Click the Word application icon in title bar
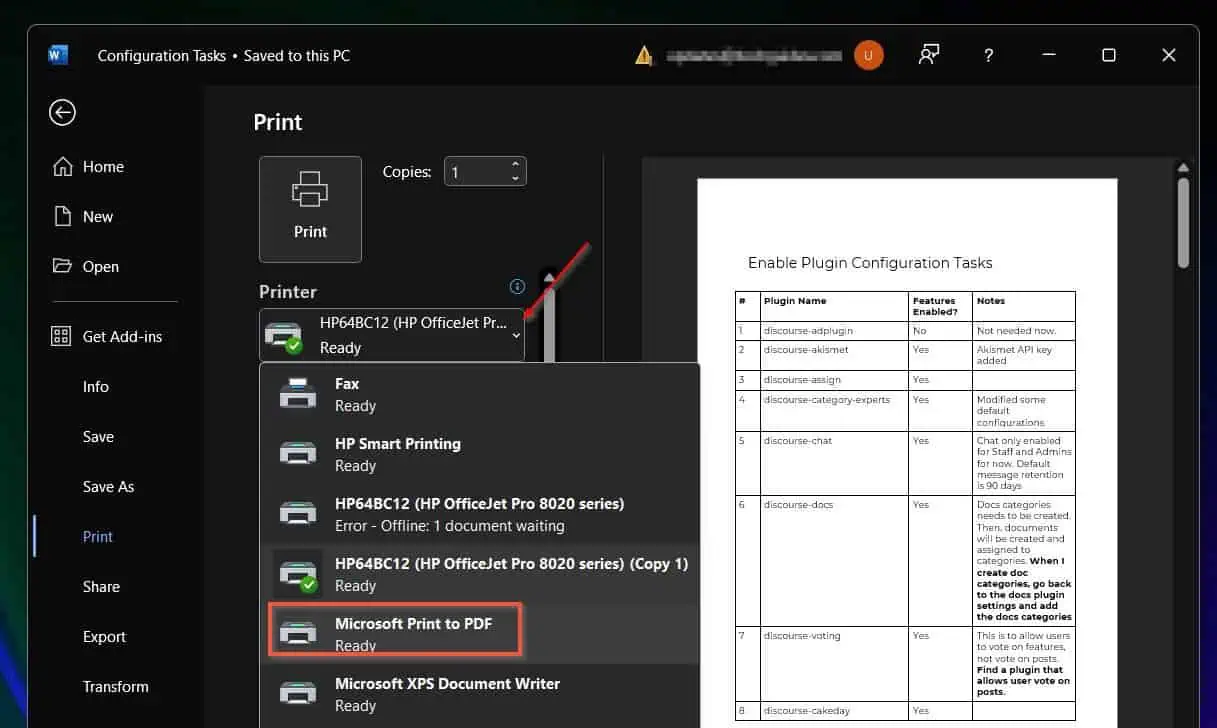The width and height of the screenshot is (1217, 728). 58,55
